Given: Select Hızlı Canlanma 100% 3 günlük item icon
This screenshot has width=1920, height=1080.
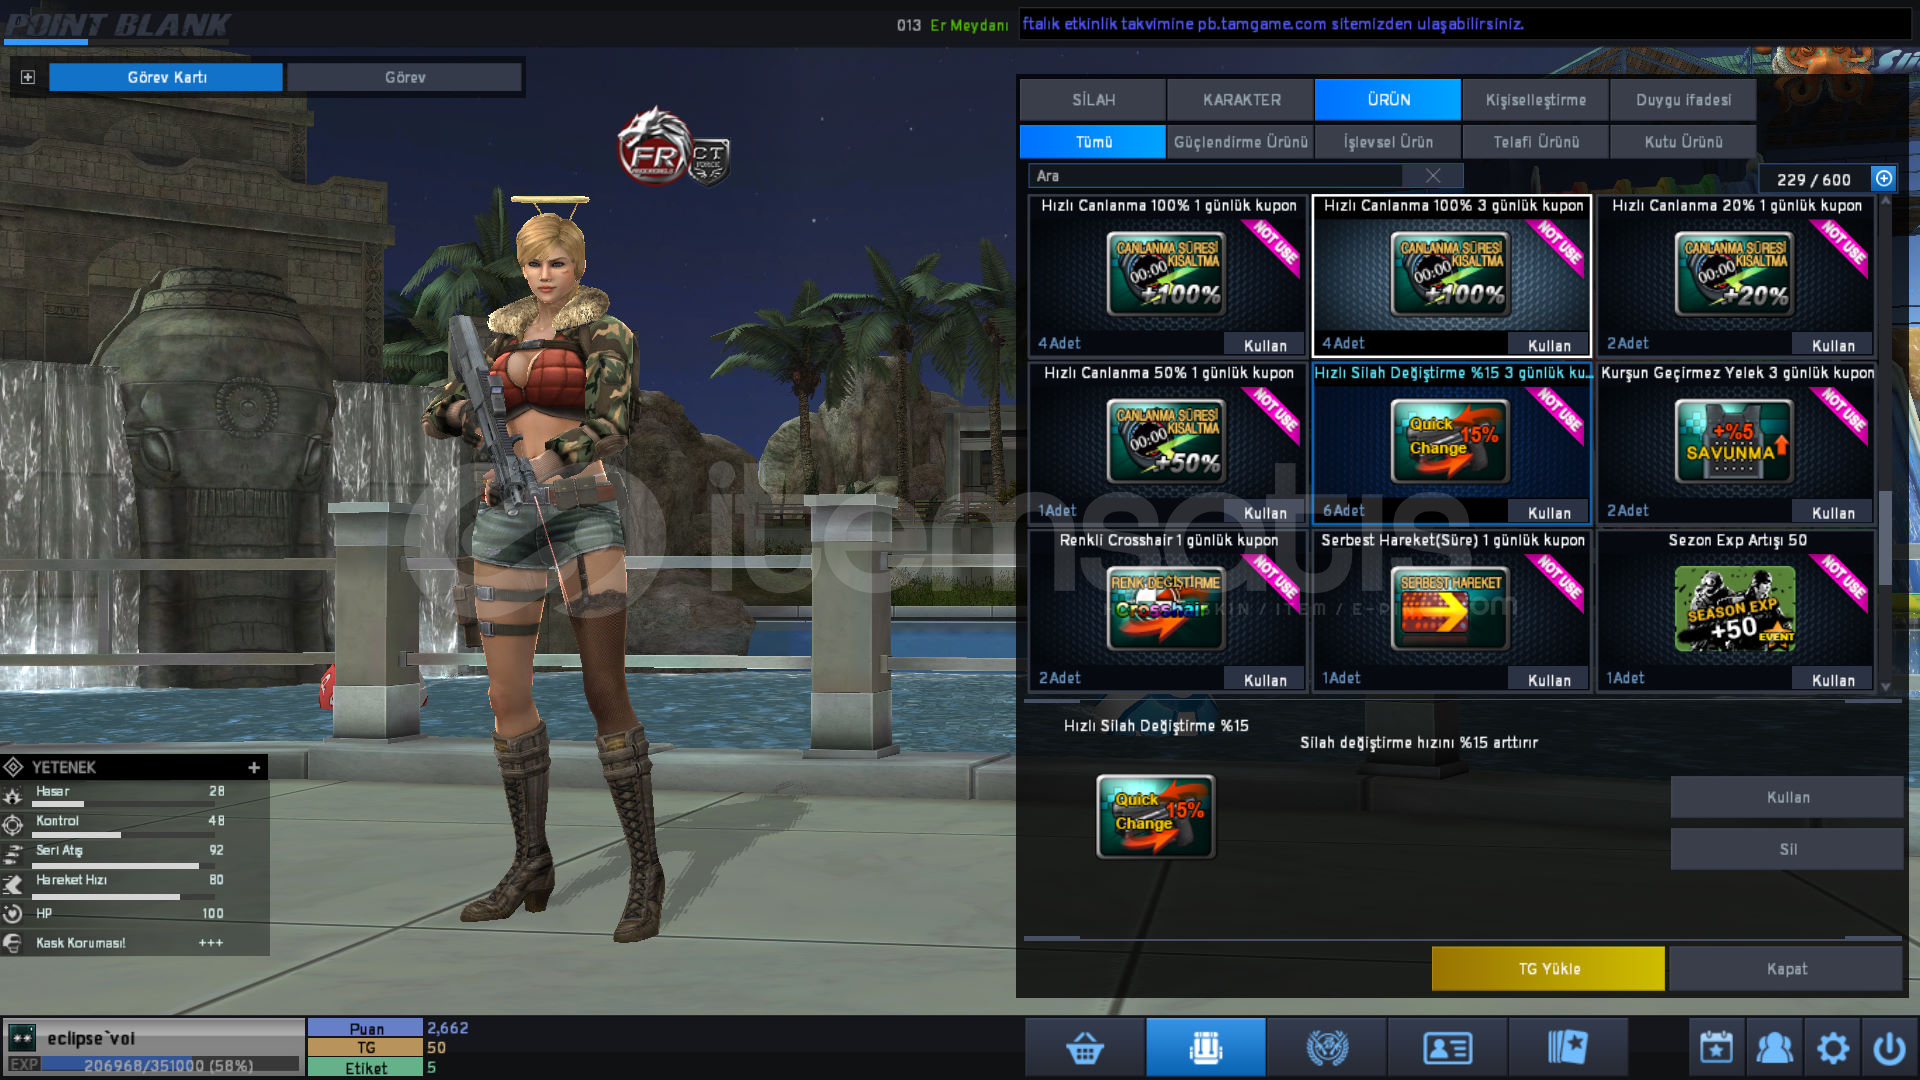Looking at the screenshot, I should point(1450,273).
